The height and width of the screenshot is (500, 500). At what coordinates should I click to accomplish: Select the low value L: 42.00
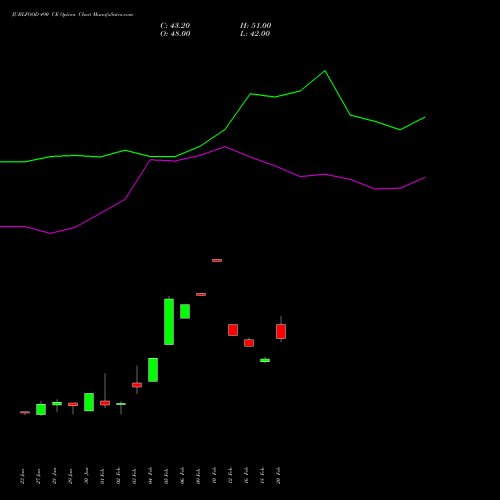(255, 34)
